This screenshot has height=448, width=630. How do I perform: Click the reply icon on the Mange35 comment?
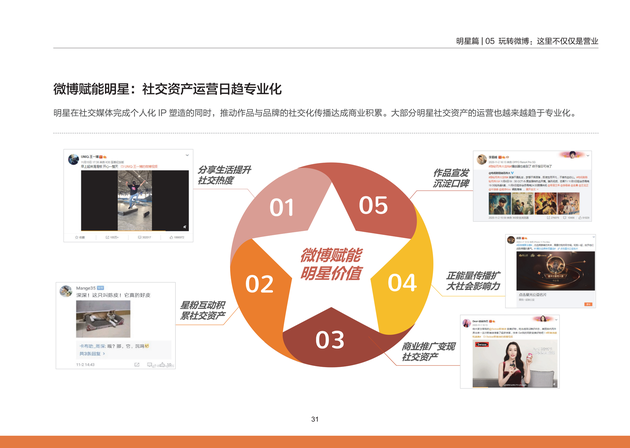150,364
